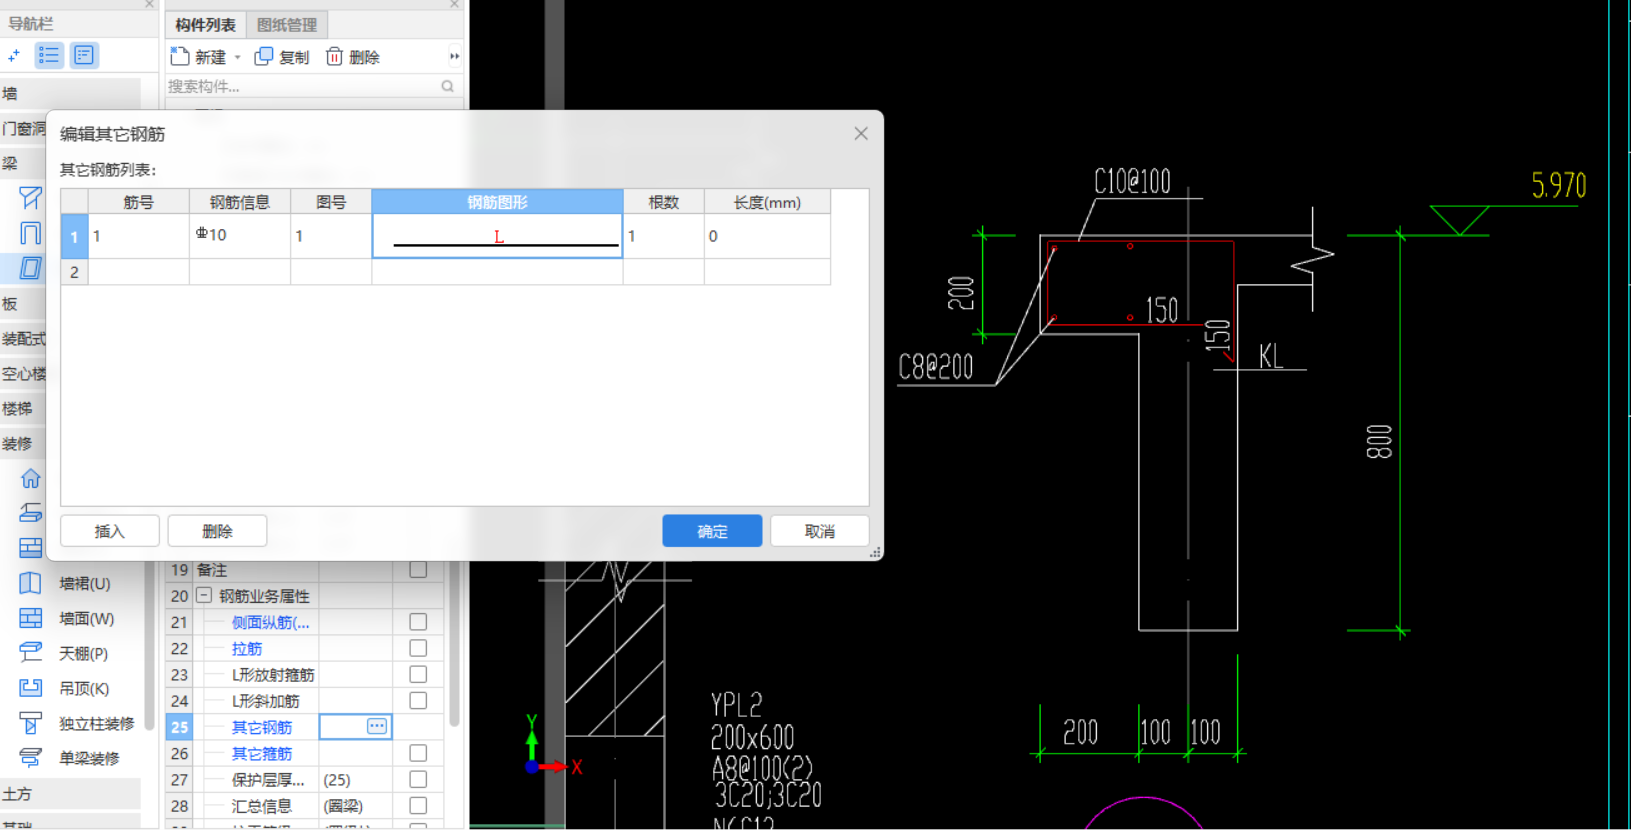Viewport: 1631px width, 830px height.
Task: Click the dialog resize grip corner
Action: tap(875, 552)
